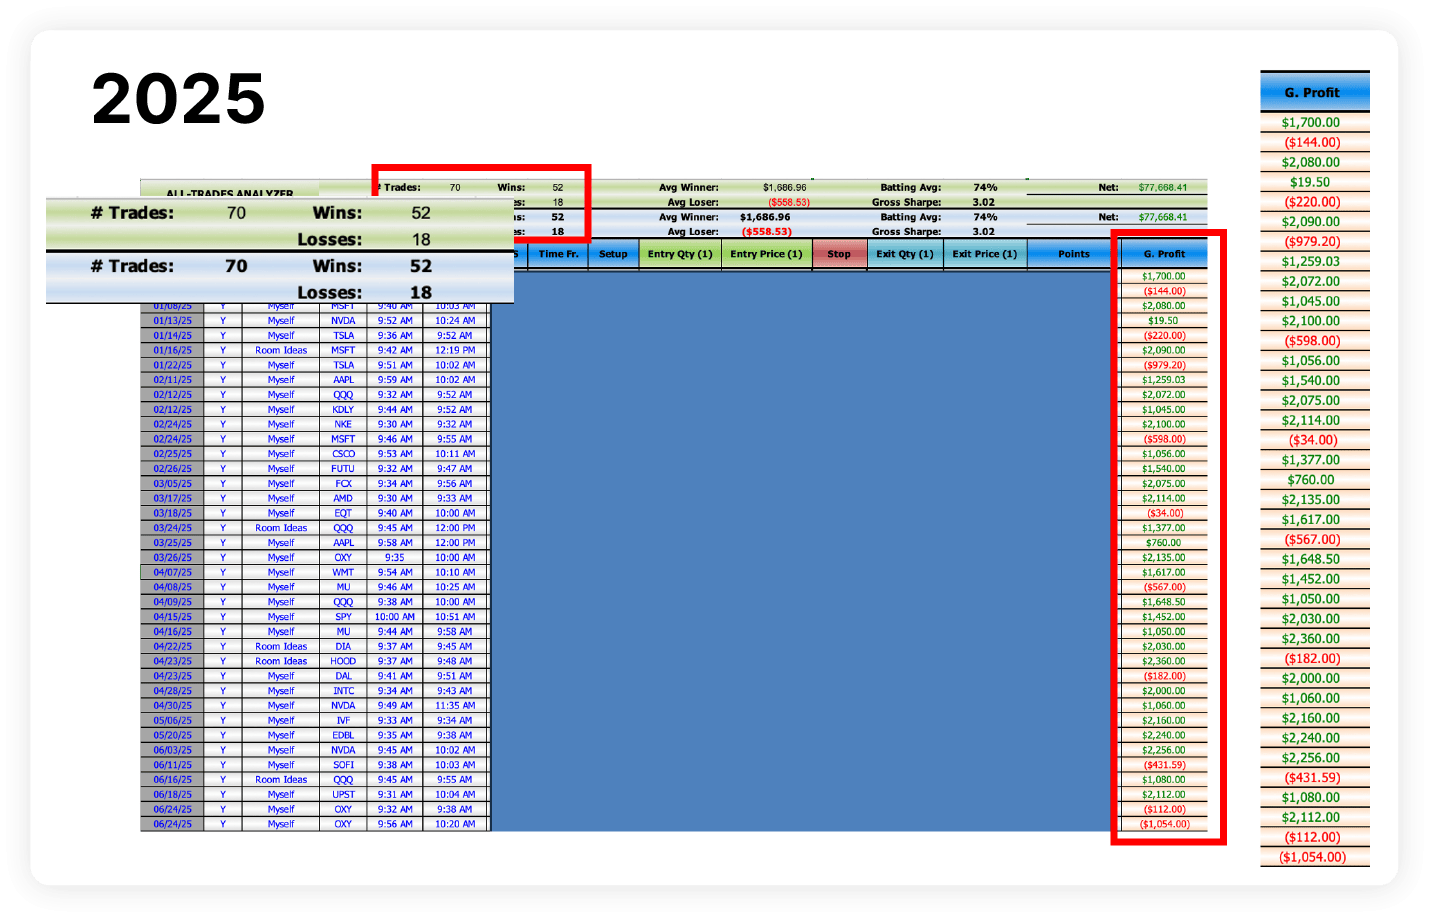This screenshot has height=918, width=1430.
Task: Click the 11:35 AM exit time cell
Action: coord(455,706)
